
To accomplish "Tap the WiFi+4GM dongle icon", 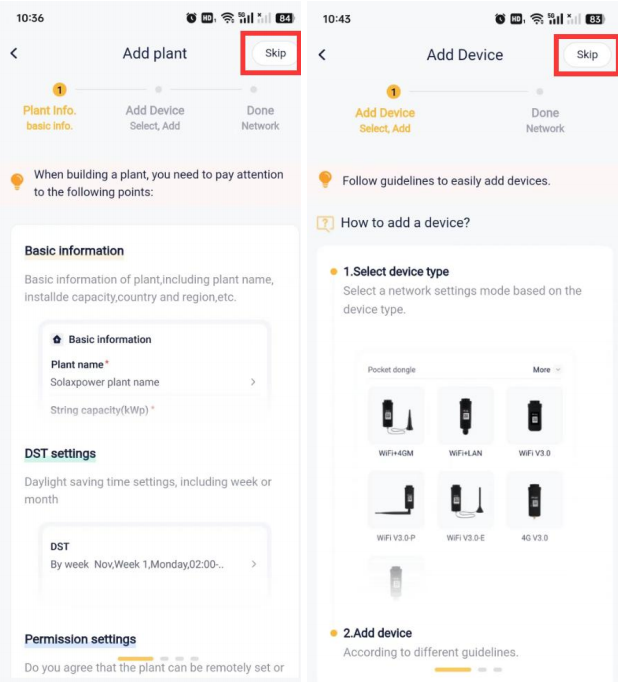I will coord(396,415).
